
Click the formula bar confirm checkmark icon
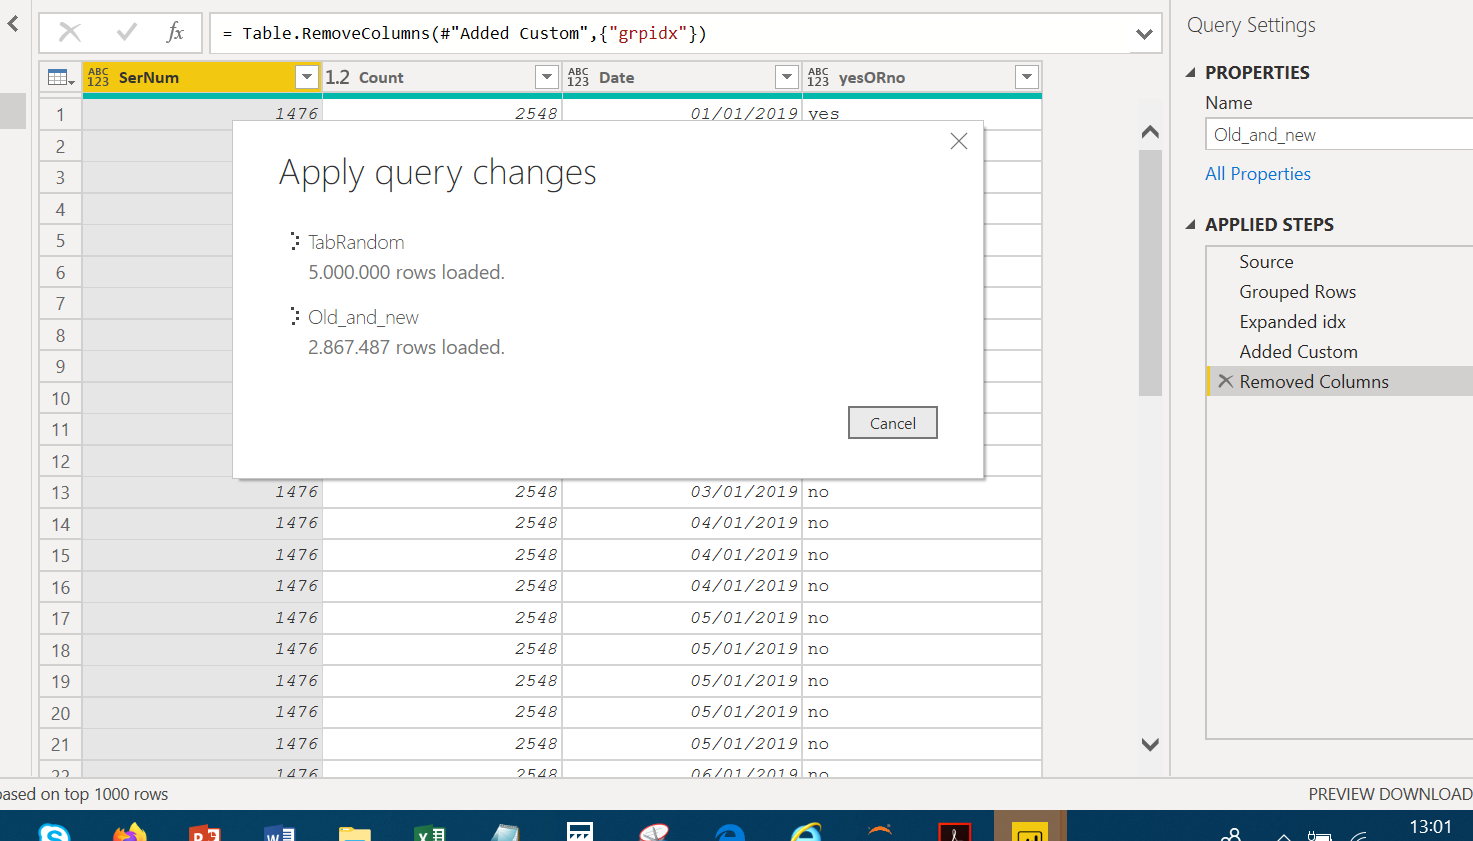(127, 32)
